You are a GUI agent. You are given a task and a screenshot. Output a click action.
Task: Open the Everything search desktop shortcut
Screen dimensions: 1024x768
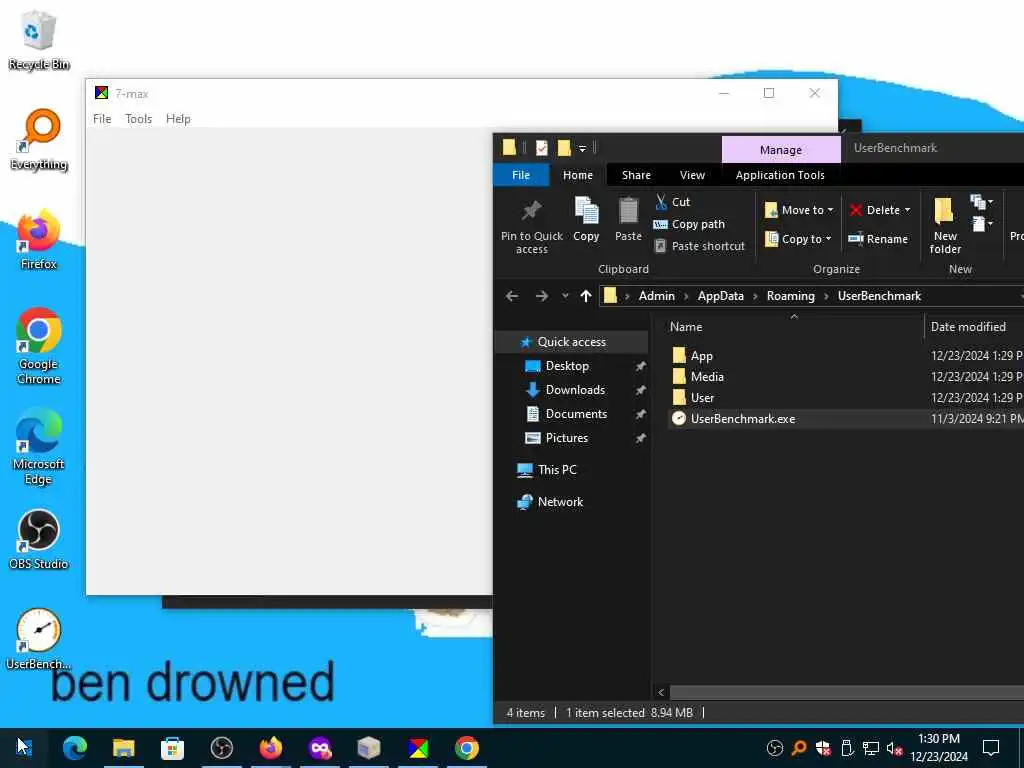pos(39,140)
